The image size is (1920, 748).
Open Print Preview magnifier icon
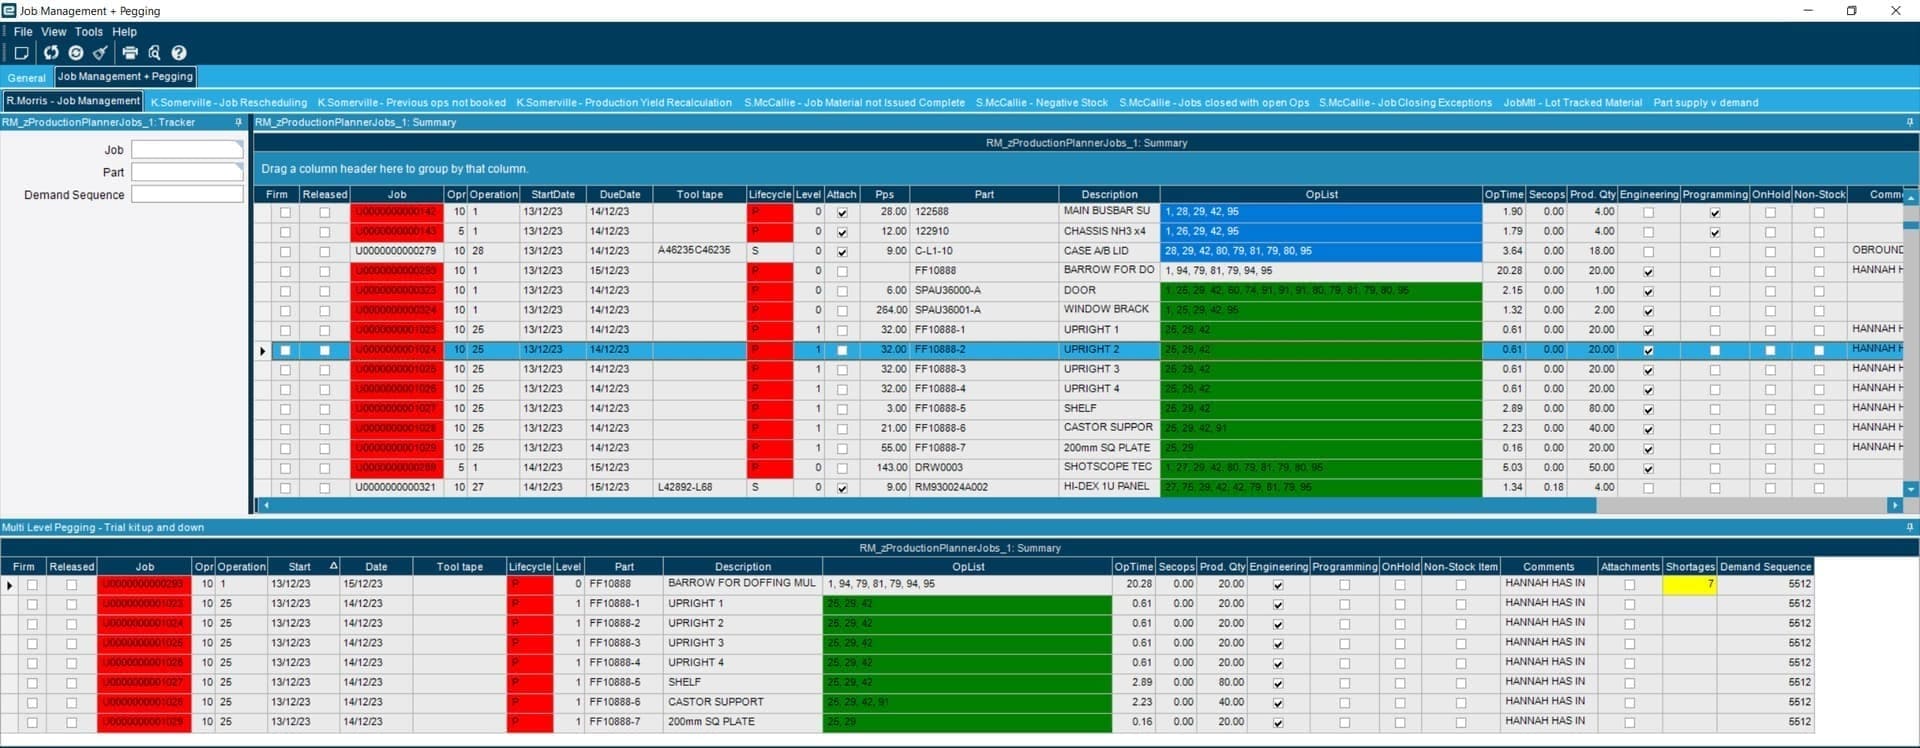[154, 53]
